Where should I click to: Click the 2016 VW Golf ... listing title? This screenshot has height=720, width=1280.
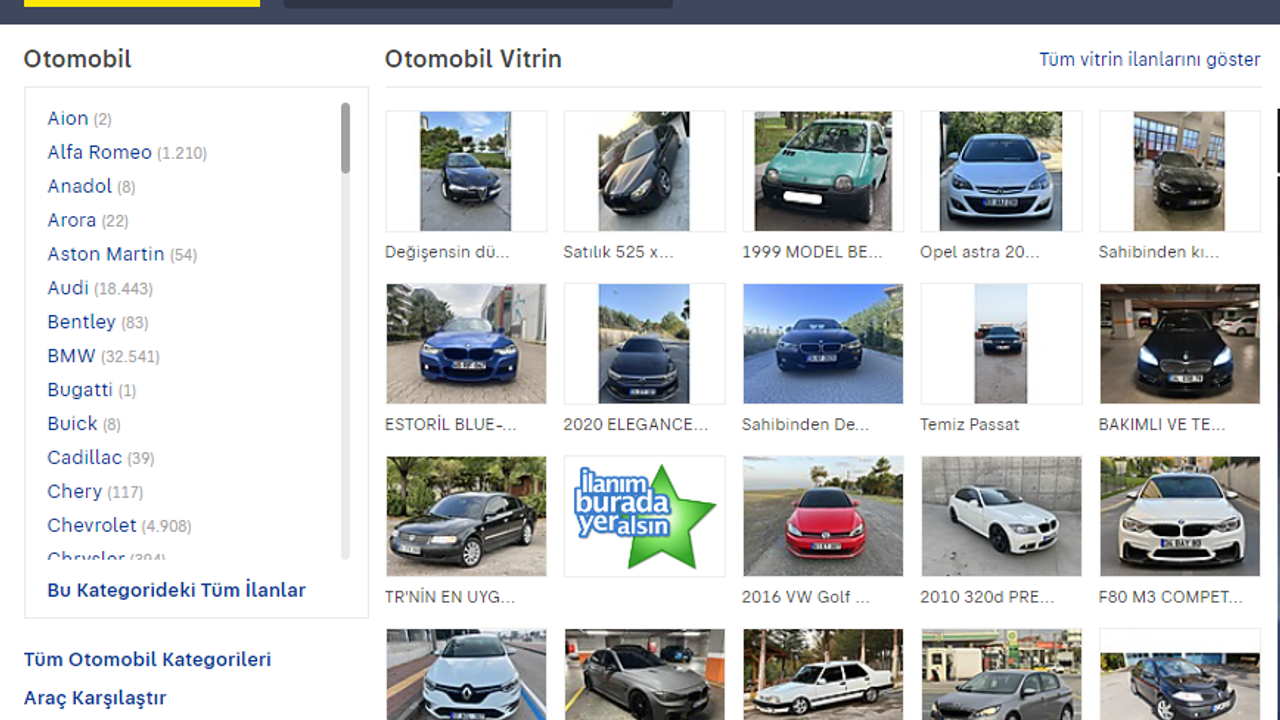pos(806,597)
